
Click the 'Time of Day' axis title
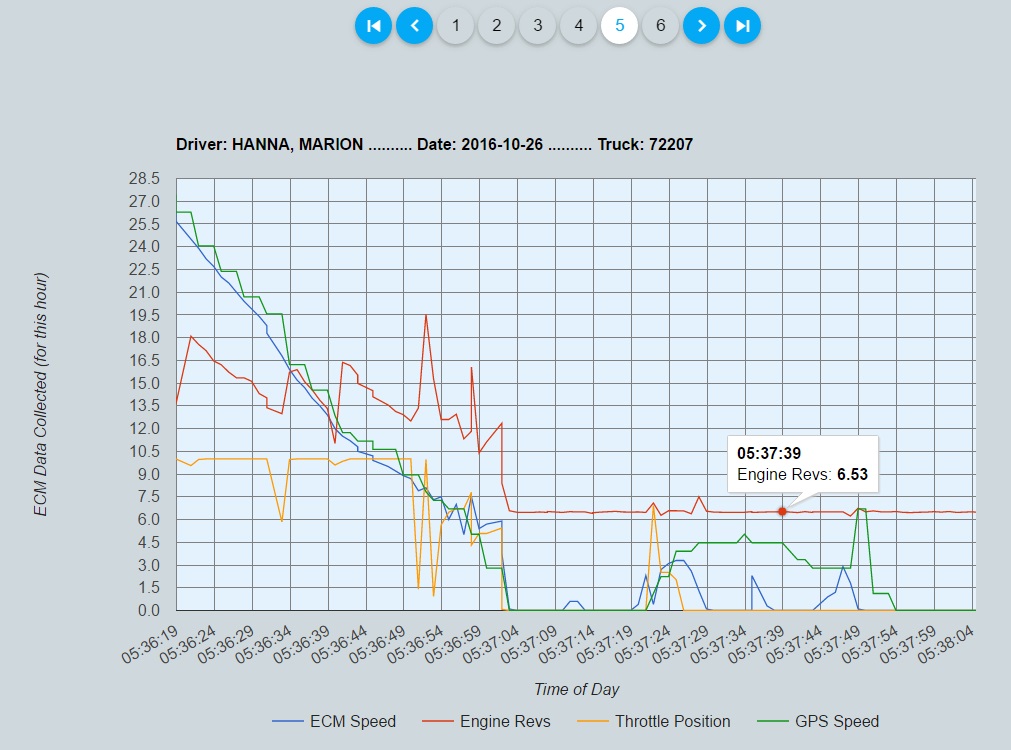pyautogui.click(x=576, y=689)
